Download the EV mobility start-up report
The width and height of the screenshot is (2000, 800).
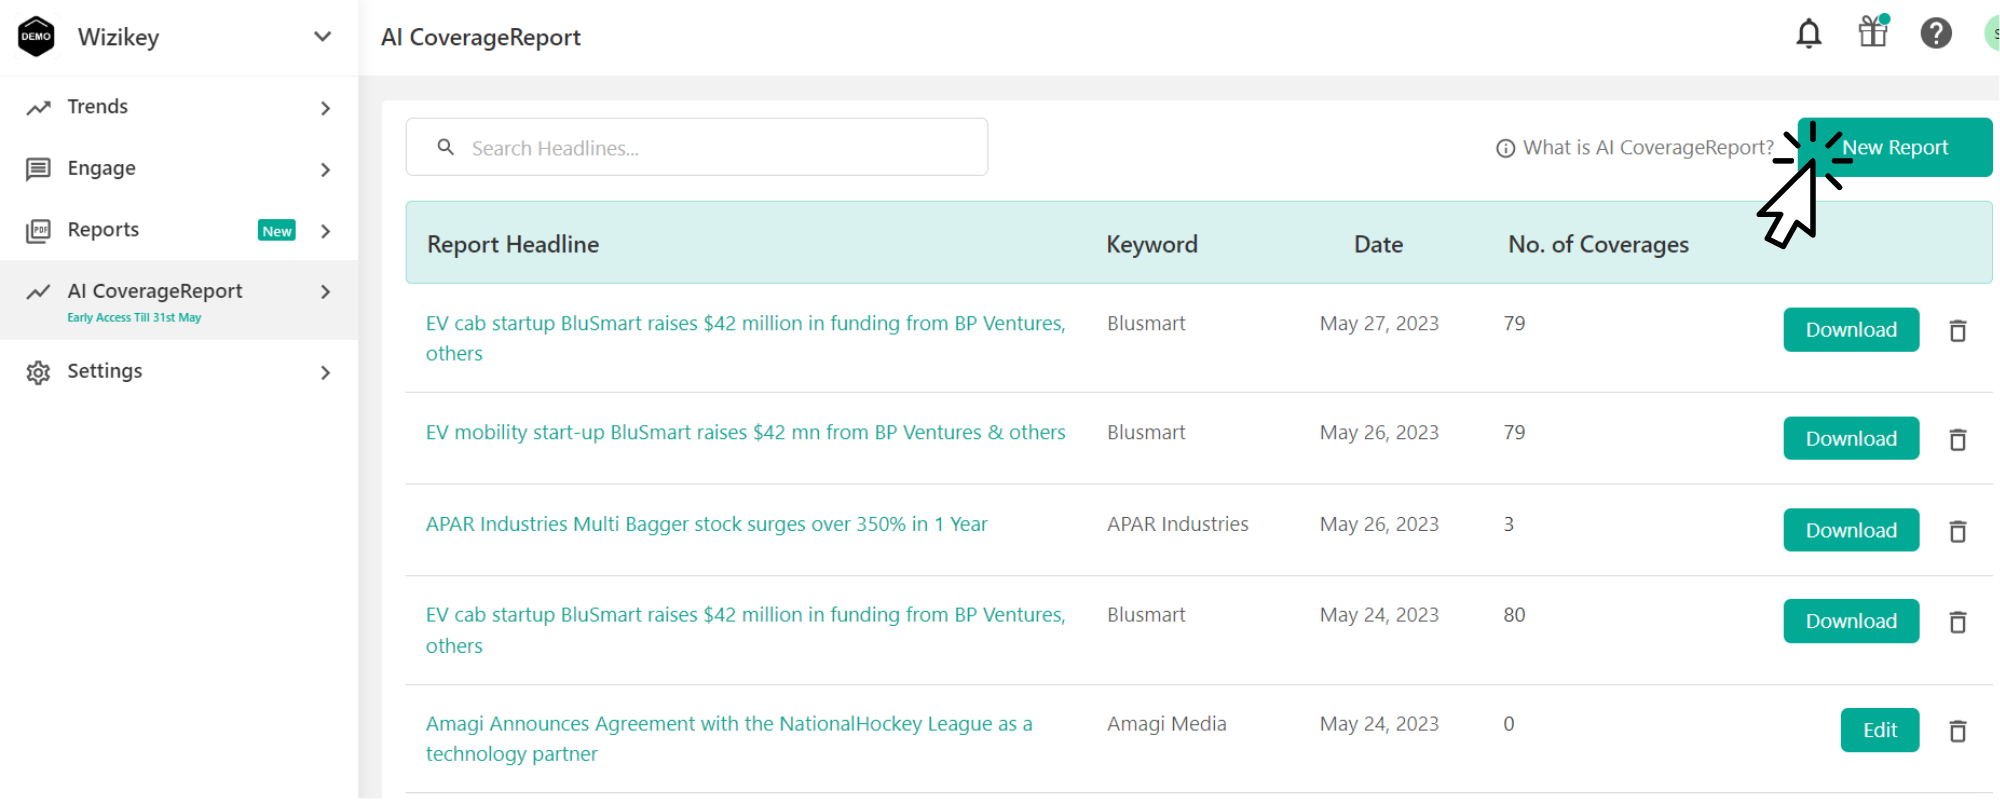(x=1851, y=439)
